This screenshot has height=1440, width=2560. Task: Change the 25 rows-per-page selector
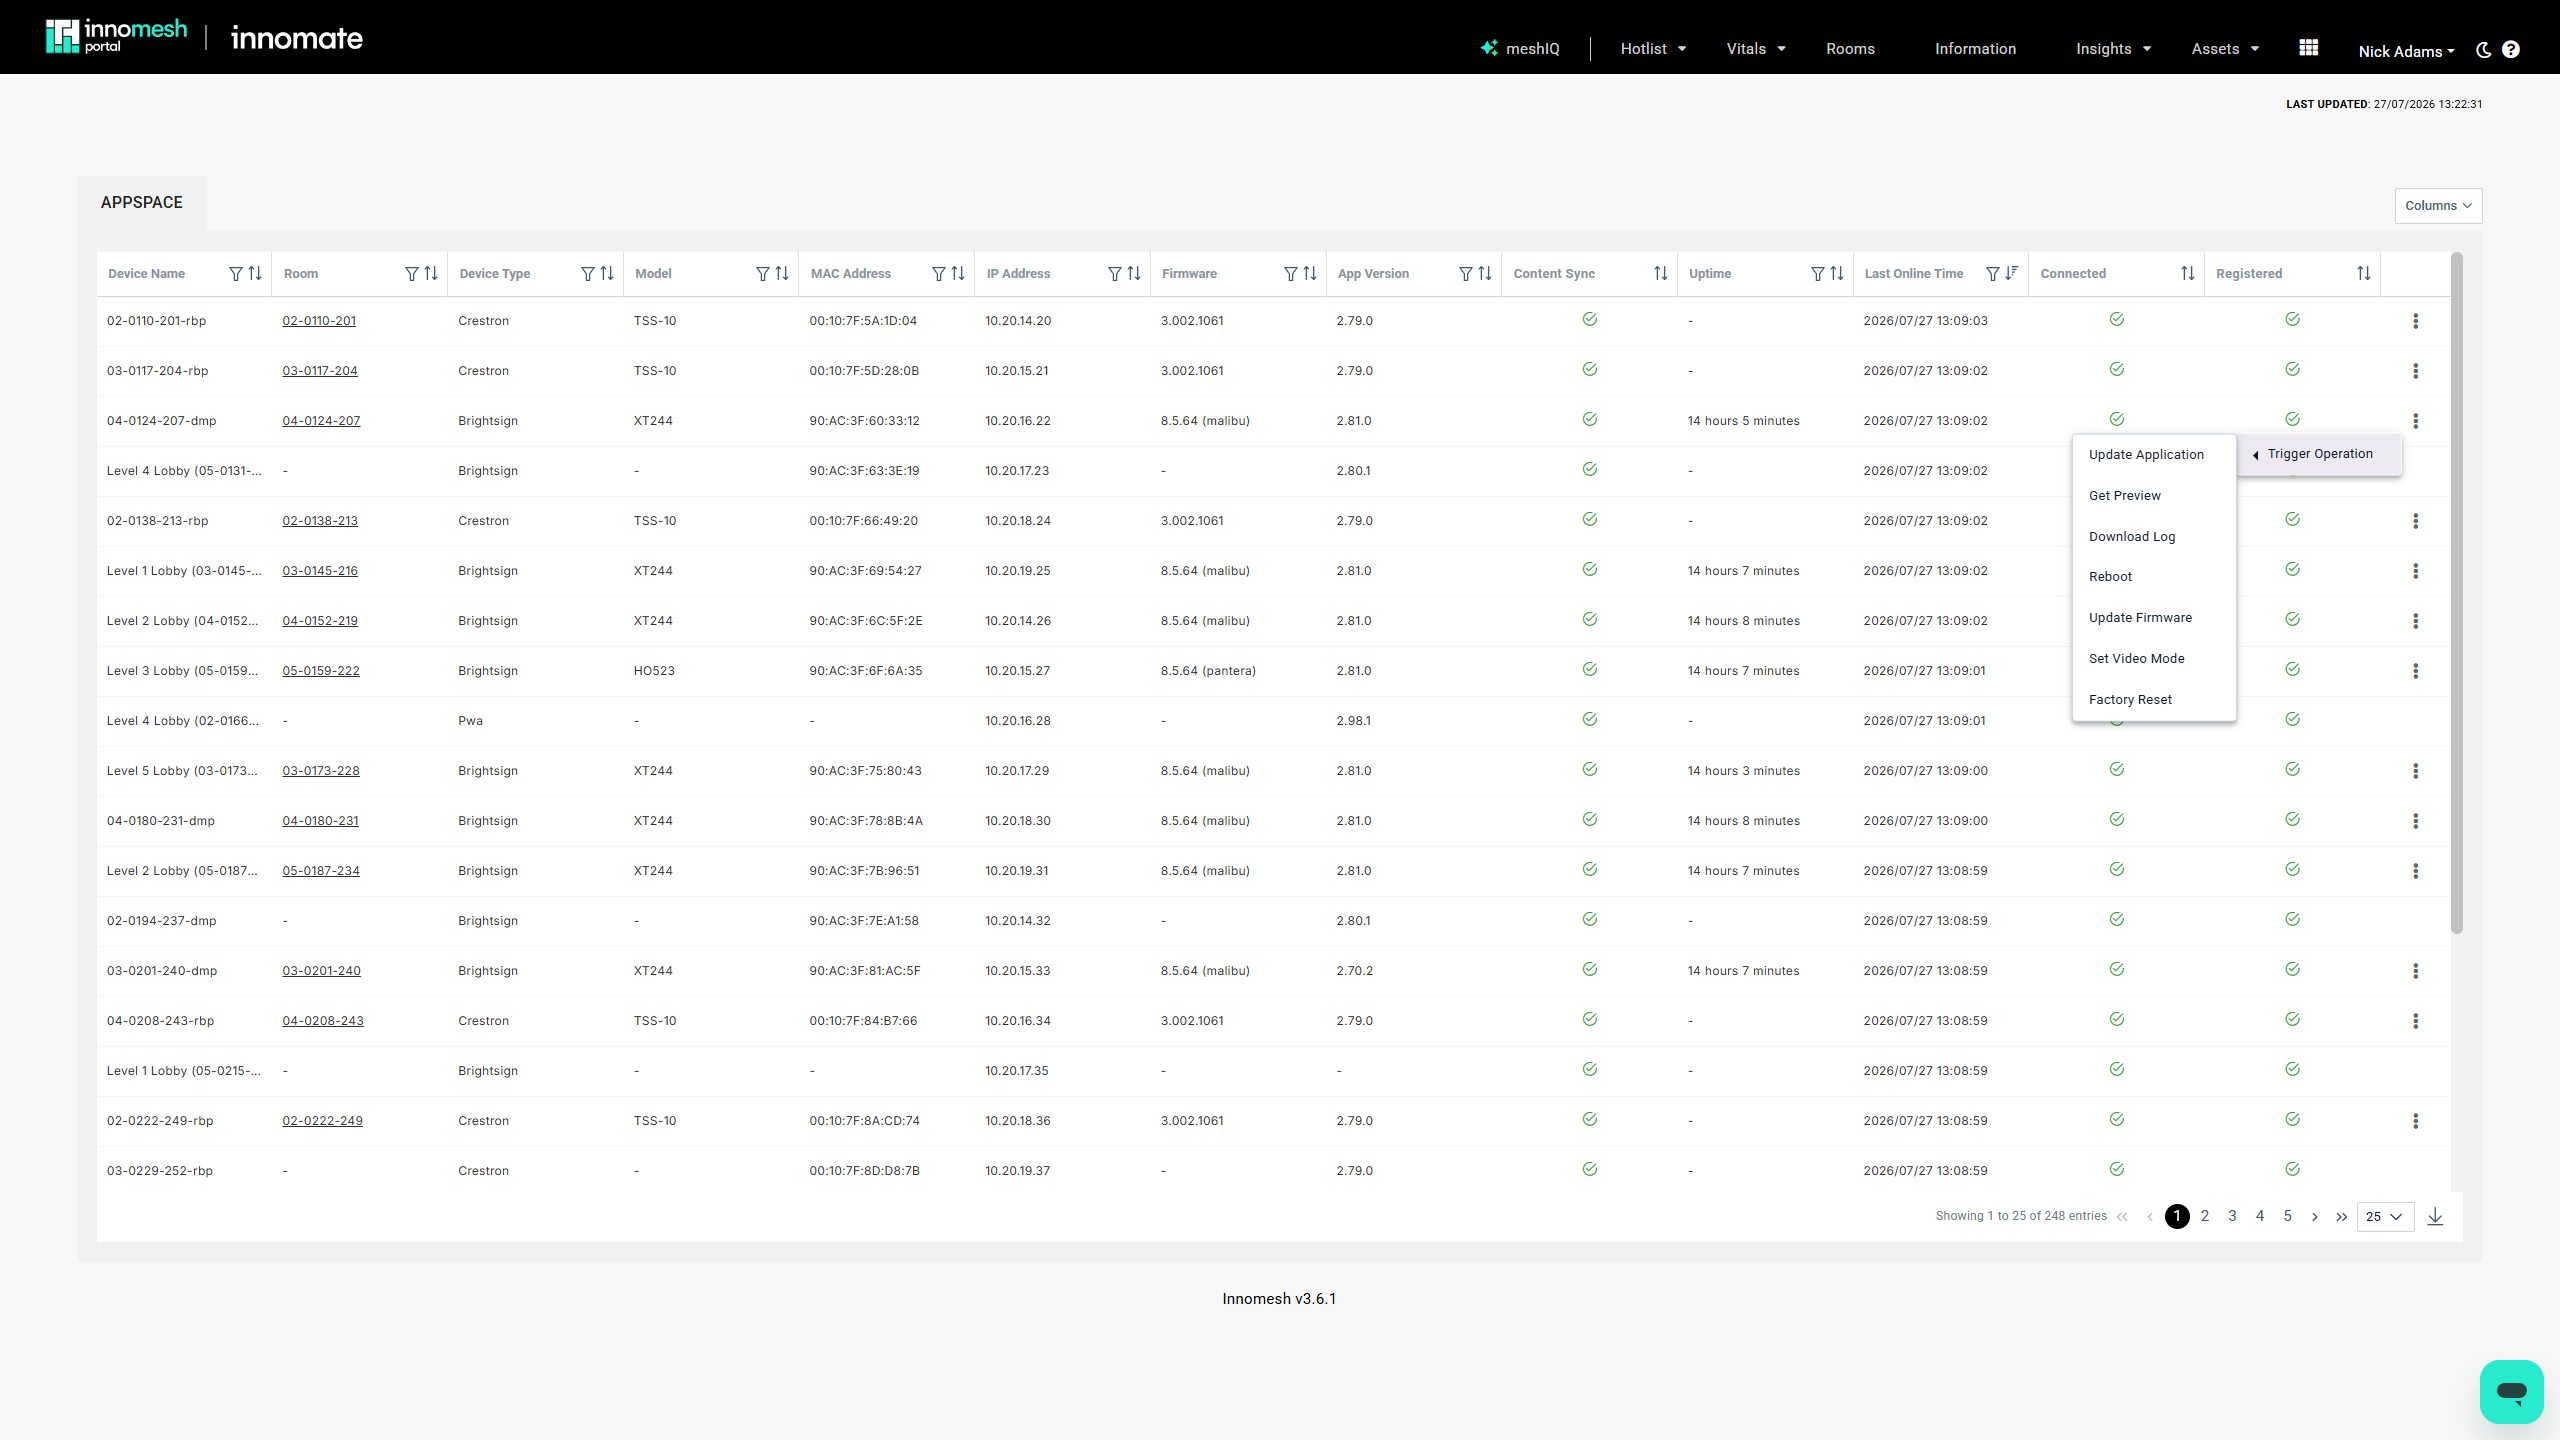pos(2385,1217)
